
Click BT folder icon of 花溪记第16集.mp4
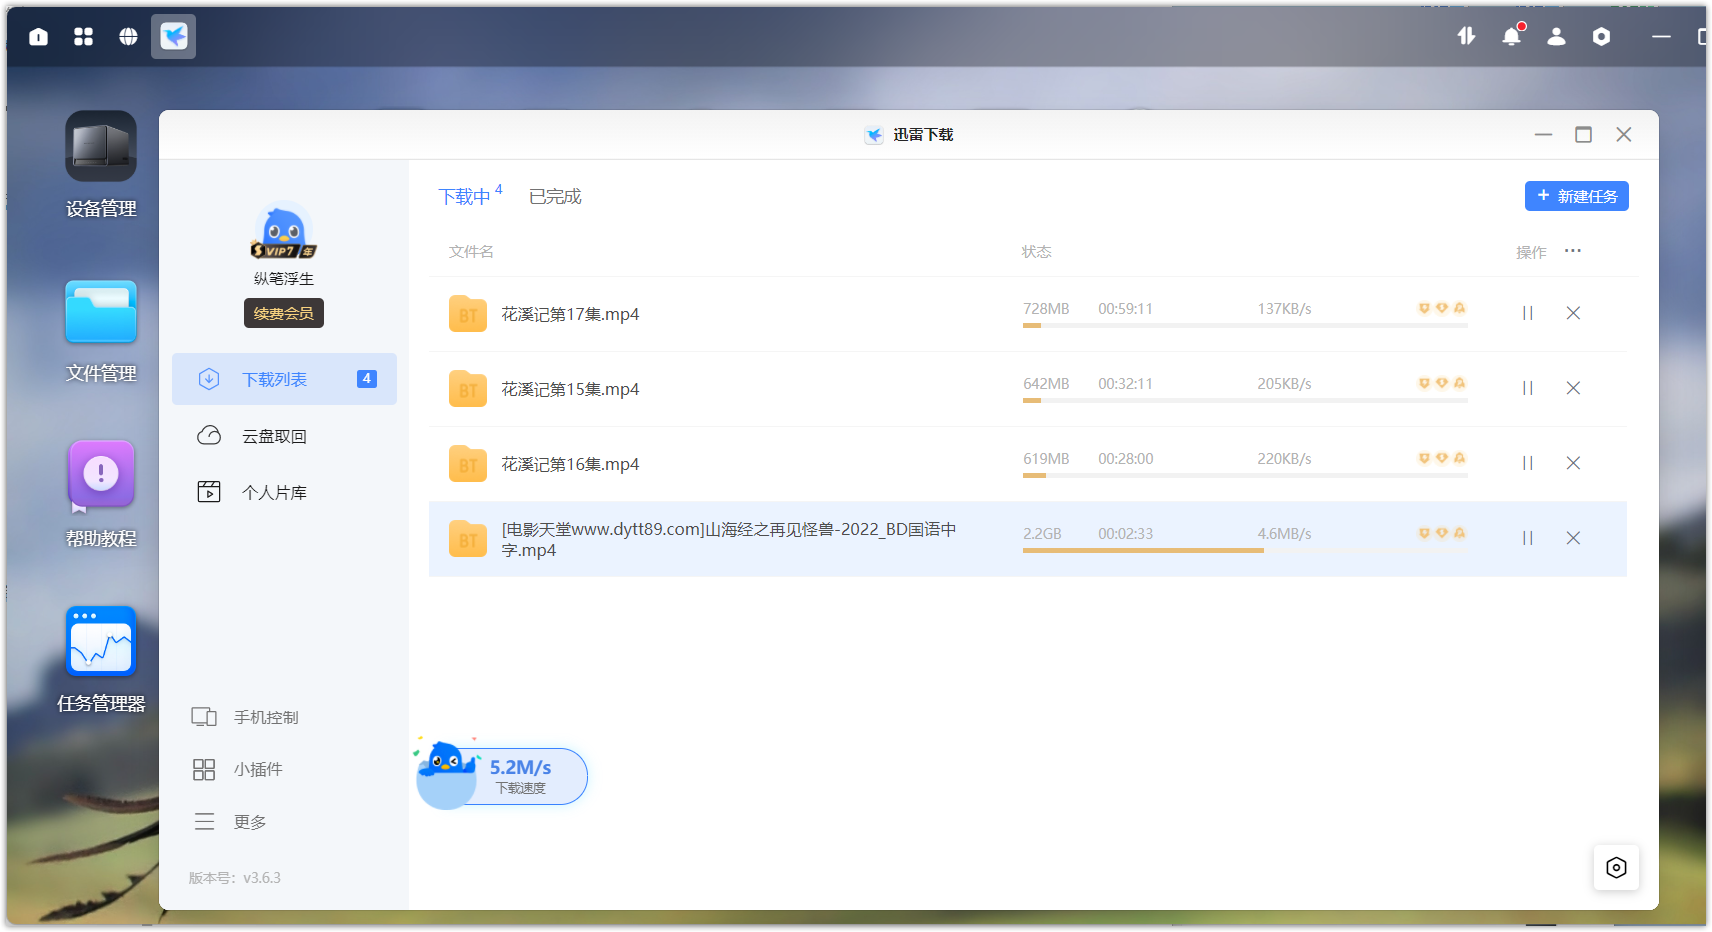[468, 464]
